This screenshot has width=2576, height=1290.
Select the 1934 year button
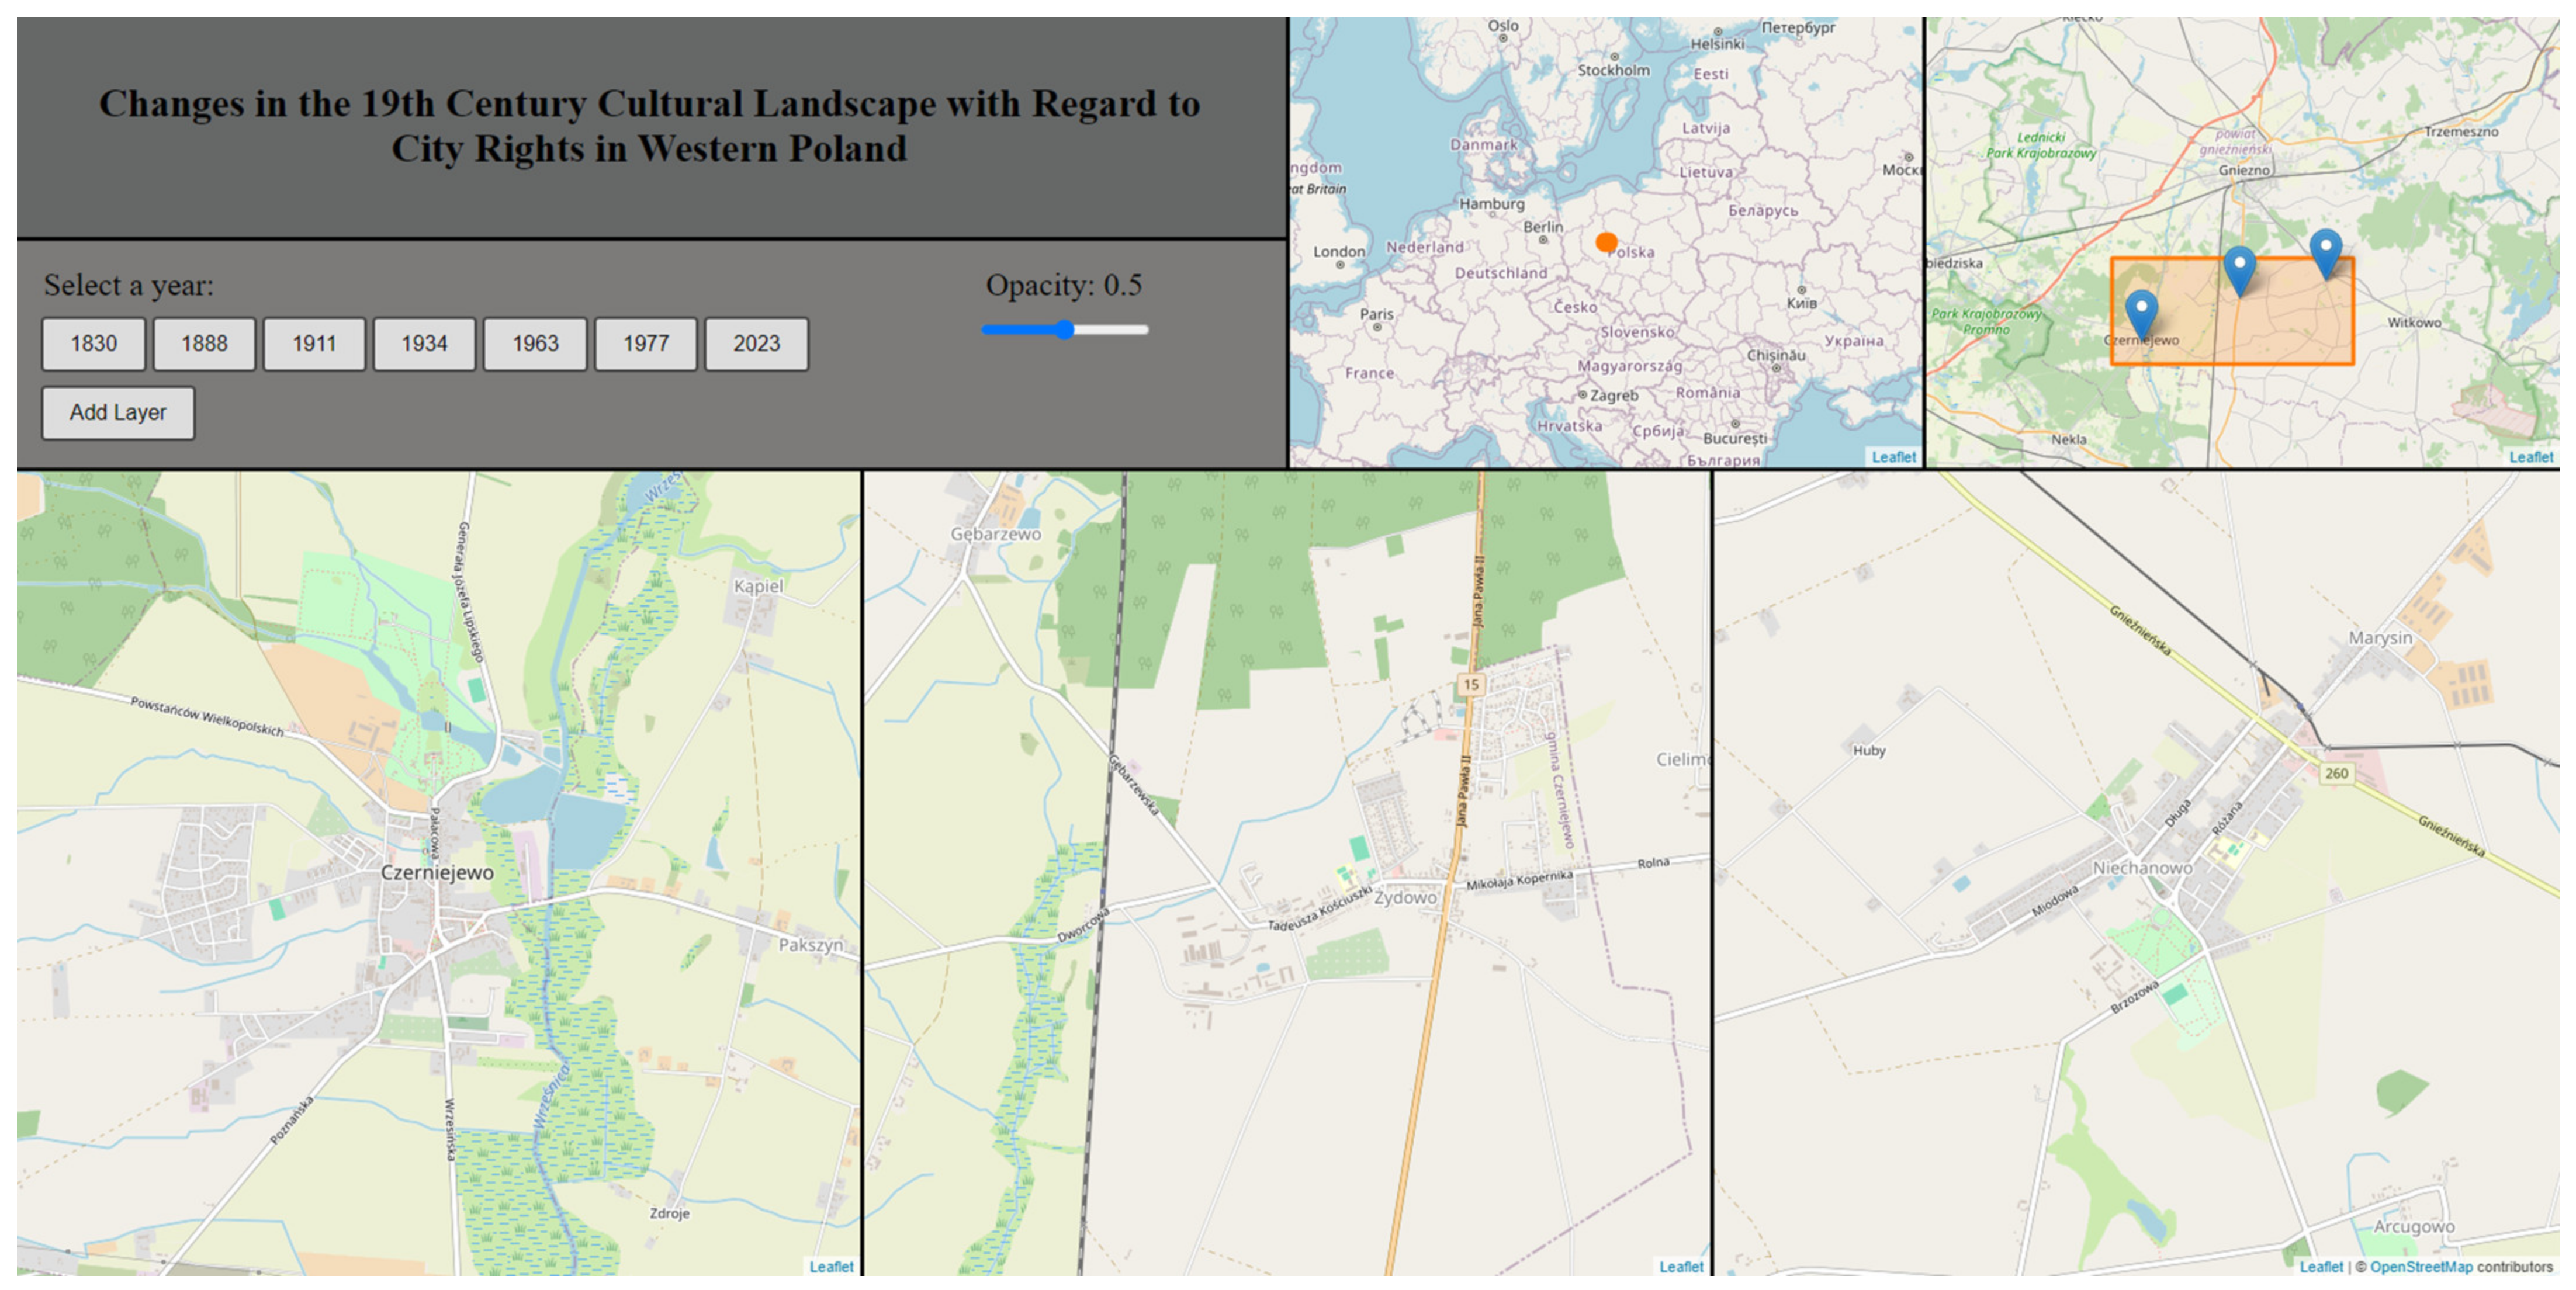pyautogui.click(x=424, y=344)
